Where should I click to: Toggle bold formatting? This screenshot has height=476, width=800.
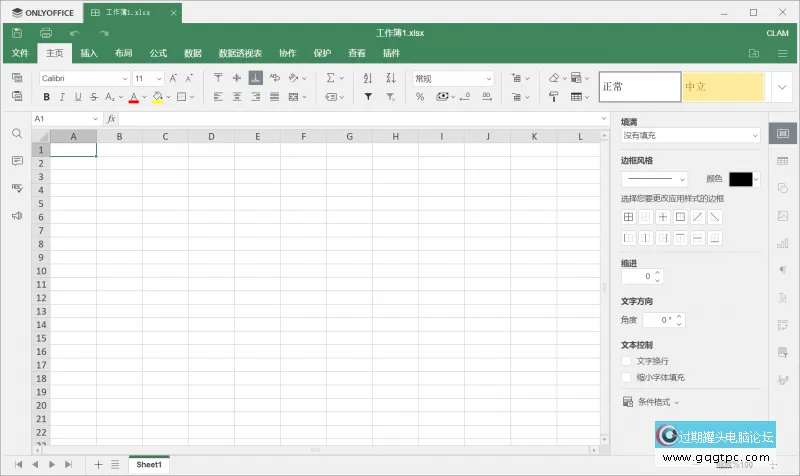click(46, 96)
